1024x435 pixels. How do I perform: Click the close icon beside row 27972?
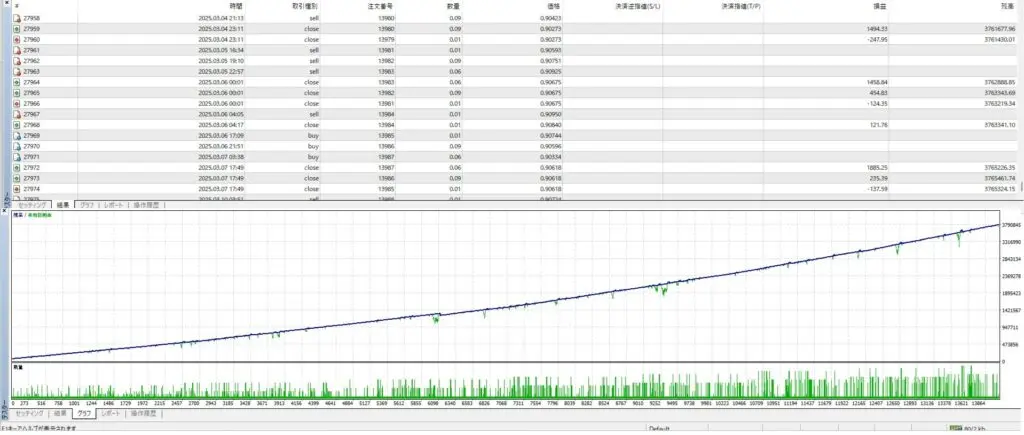tap(16, 168)
